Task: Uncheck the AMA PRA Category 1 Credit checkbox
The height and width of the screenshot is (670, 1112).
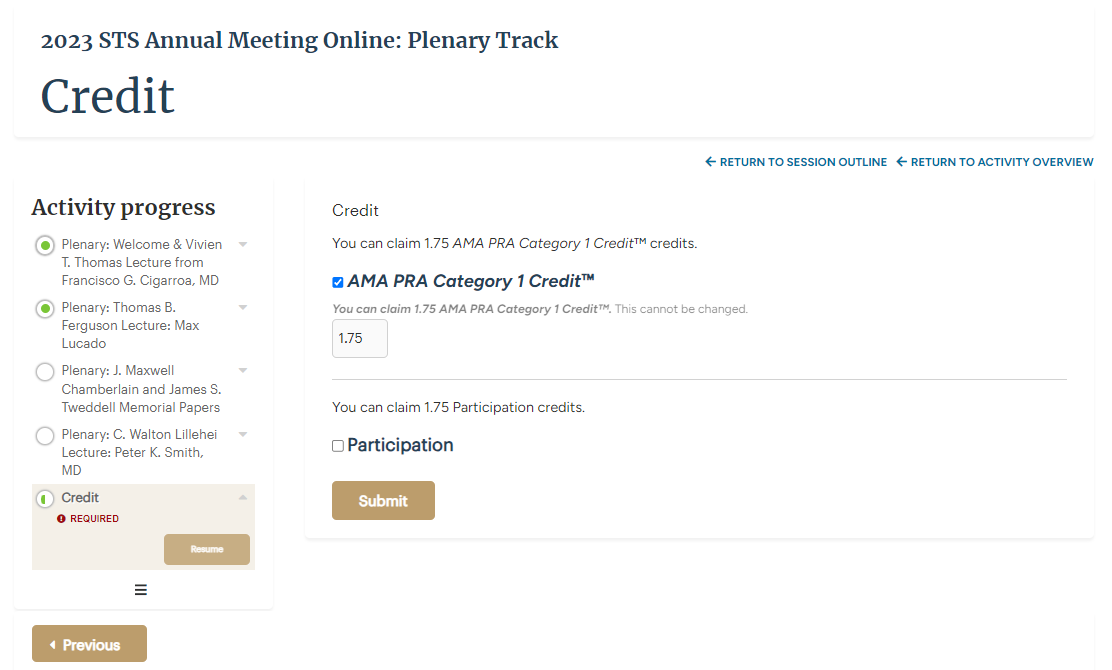Action: [x=338, y=282]
